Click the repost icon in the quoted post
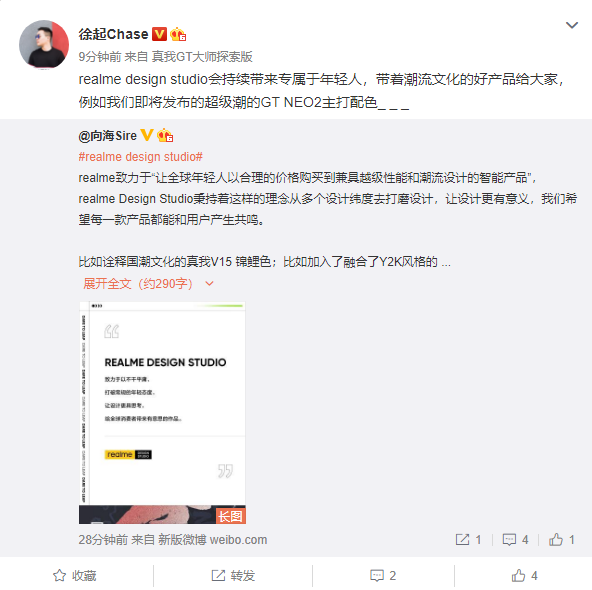This screenshot has width=592, height=590. click(462, 539)
